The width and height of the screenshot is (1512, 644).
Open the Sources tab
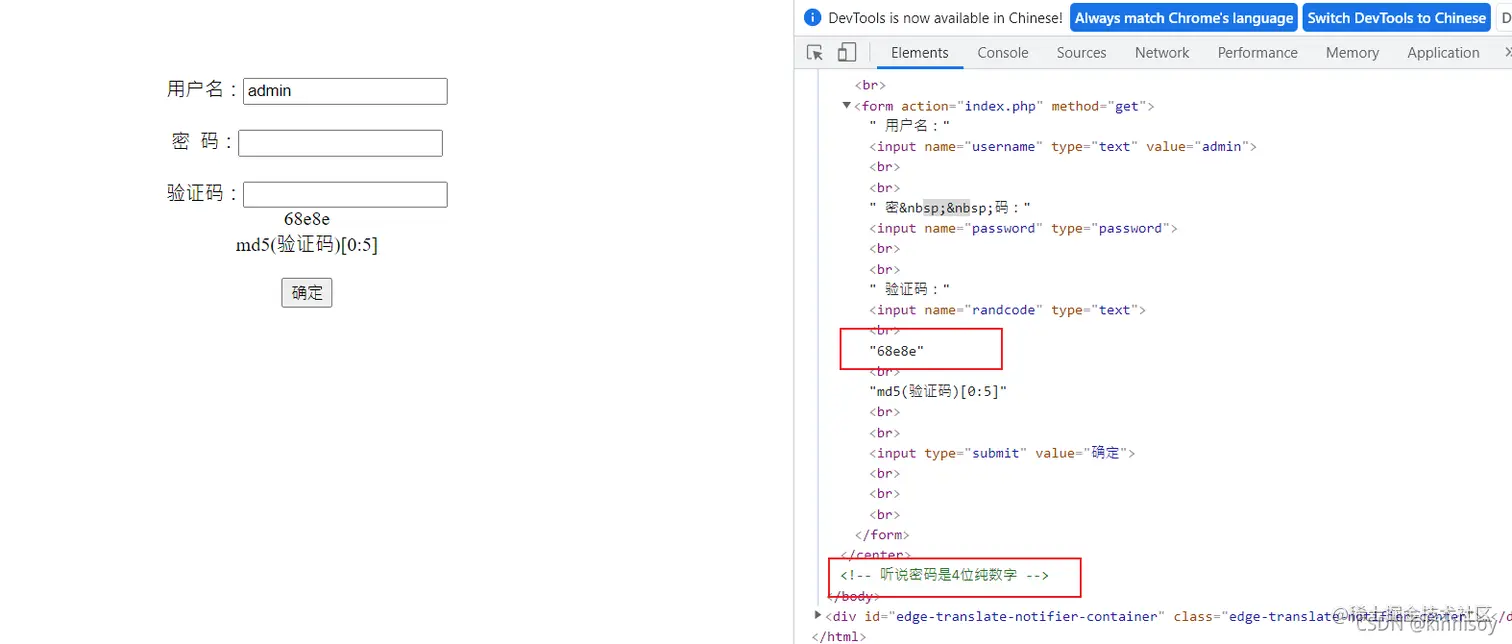coord(1081,53)
